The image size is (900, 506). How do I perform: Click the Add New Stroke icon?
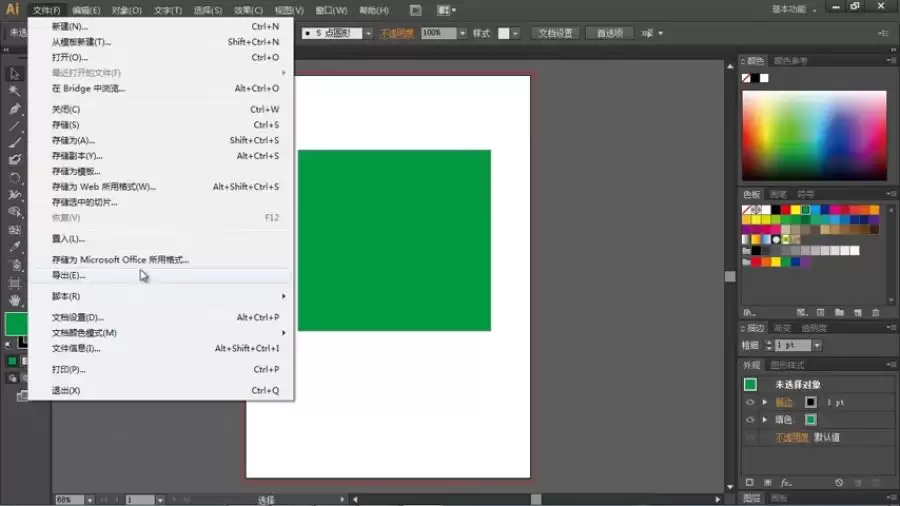pos(749,482)
